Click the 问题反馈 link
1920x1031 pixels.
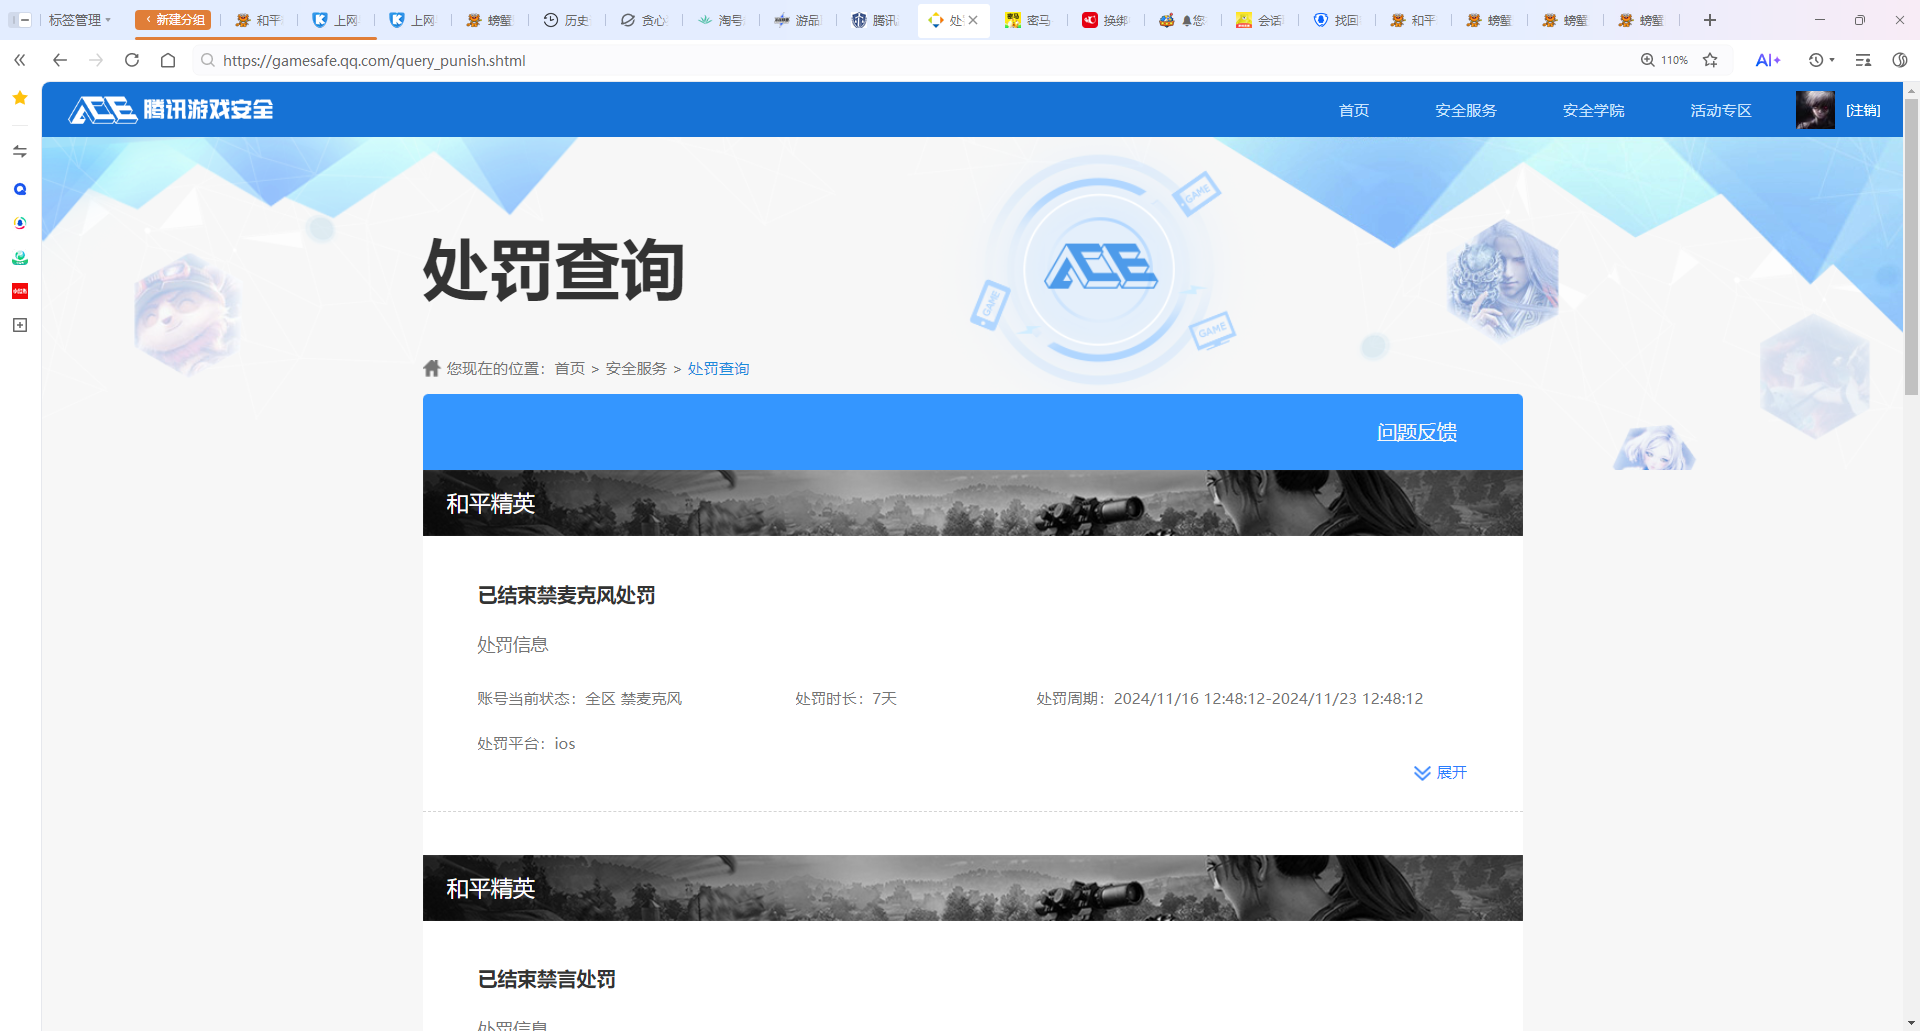1416,431
